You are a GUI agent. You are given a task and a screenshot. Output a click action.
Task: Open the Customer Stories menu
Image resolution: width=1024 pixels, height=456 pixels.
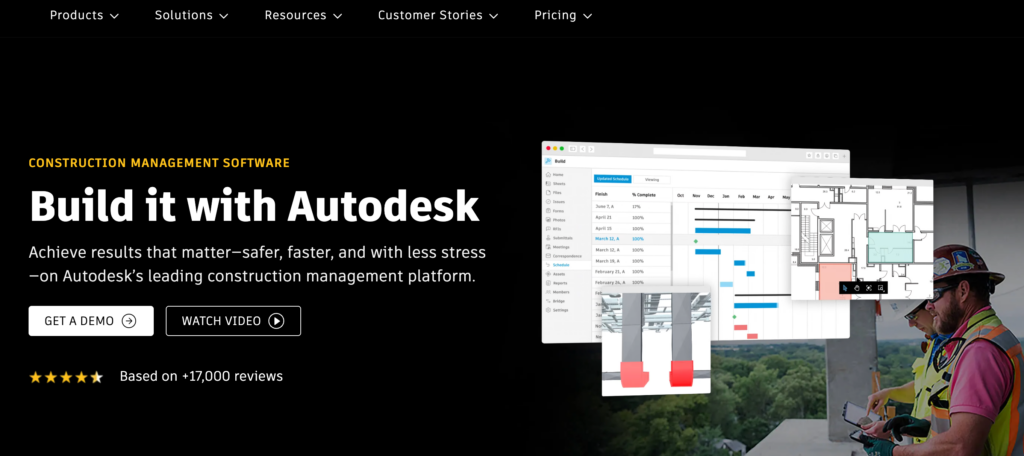coord(439,15)
